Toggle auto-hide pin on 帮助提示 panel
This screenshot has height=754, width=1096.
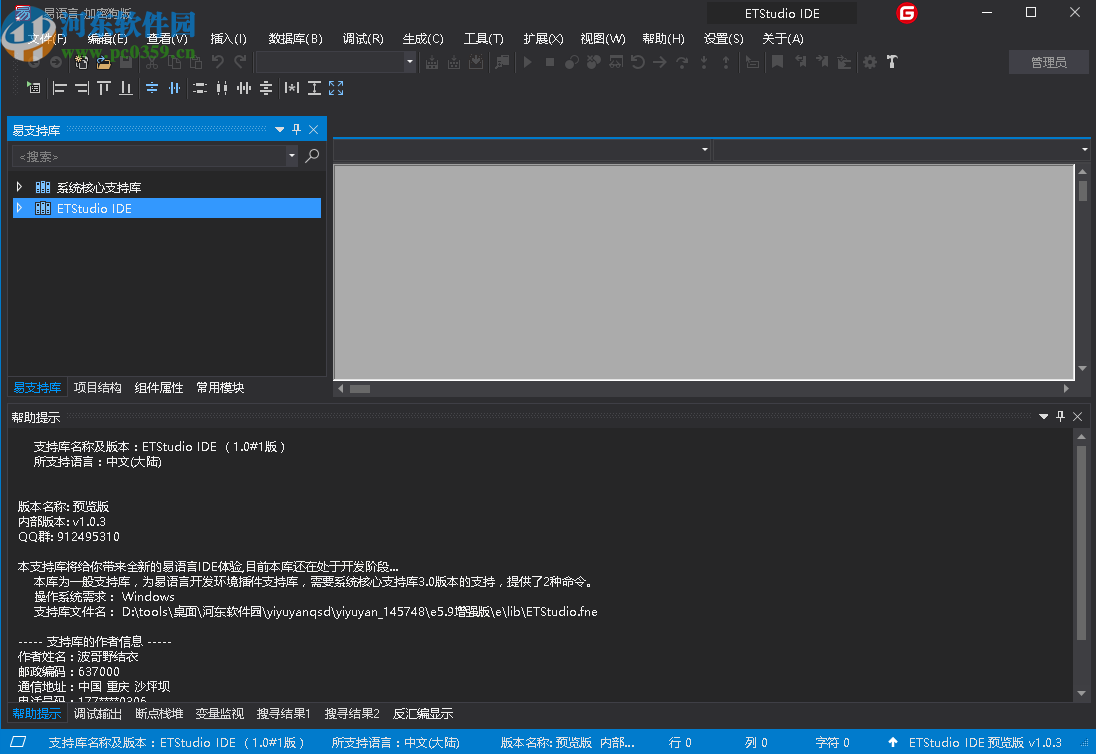(x=1061, y=416)
